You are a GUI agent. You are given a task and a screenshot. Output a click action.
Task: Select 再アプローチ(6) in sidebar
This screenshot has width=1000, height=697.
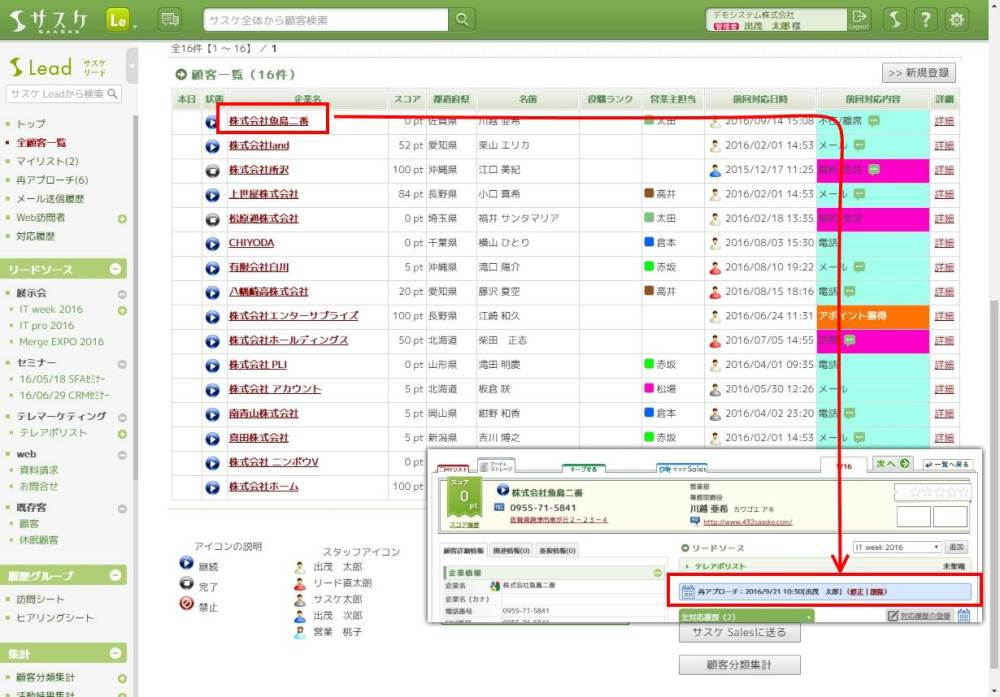[x=52, y=180]
